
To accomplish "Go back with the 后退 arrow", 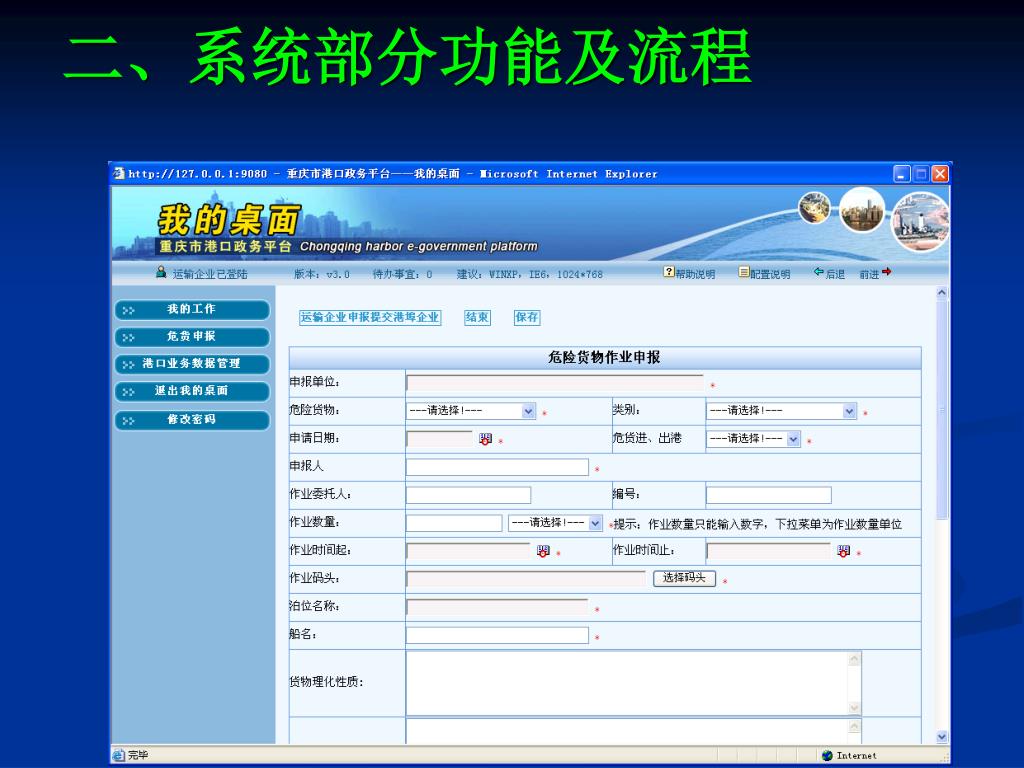I will click(x=818, y=272).
